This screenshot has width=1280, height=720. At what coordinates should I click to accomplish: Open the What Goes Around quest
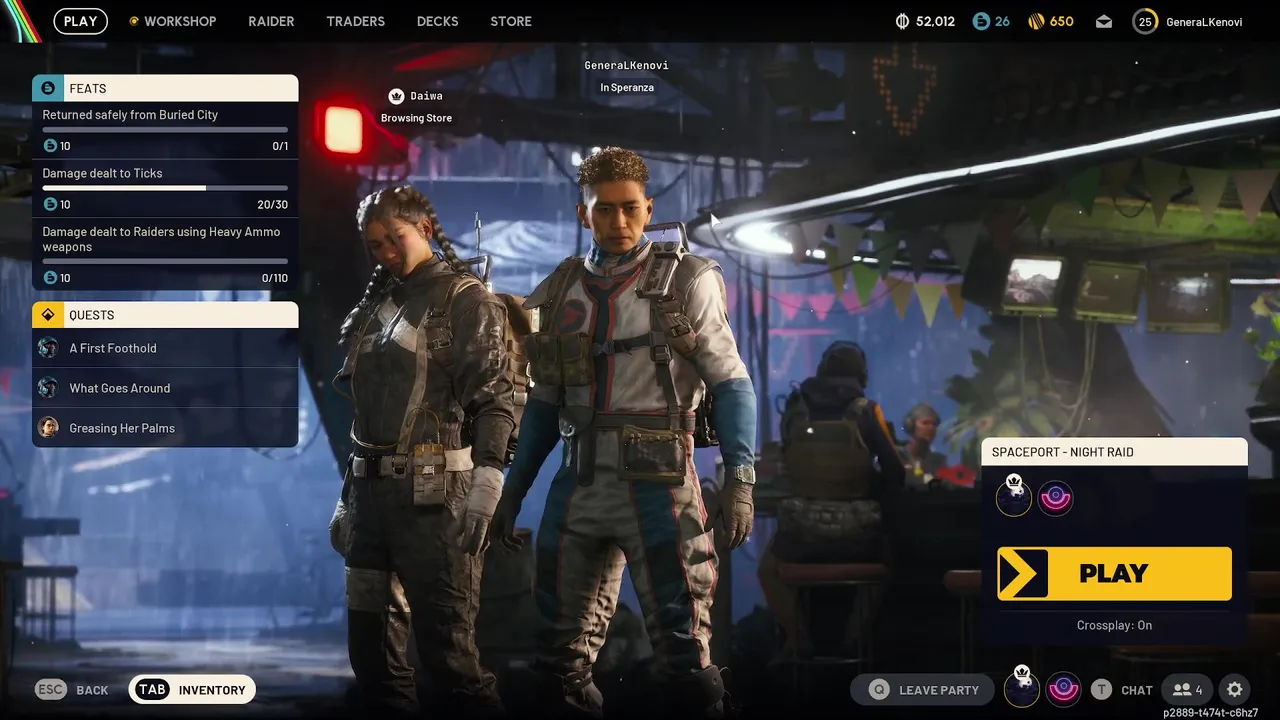point(165,388)
